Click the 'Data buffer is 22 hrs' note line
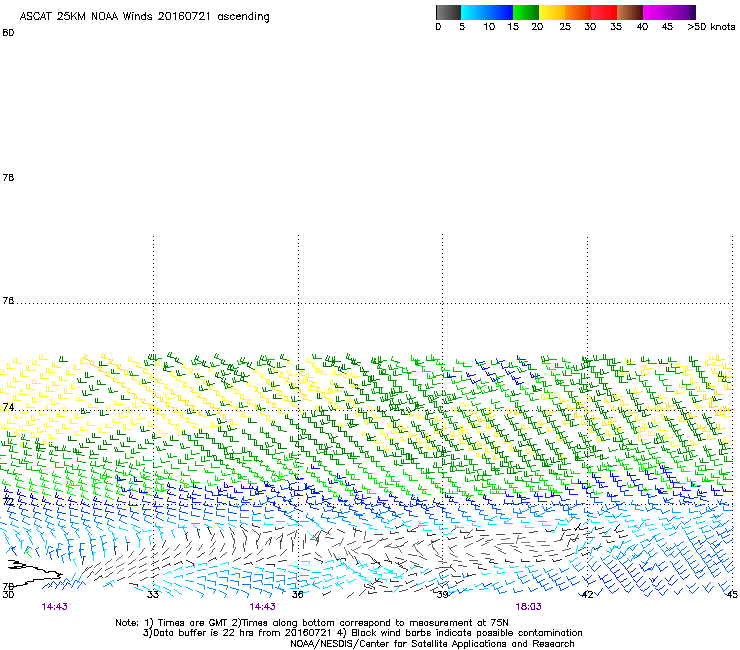This screenshot has height=650, width=740. (x=362, y=633)
